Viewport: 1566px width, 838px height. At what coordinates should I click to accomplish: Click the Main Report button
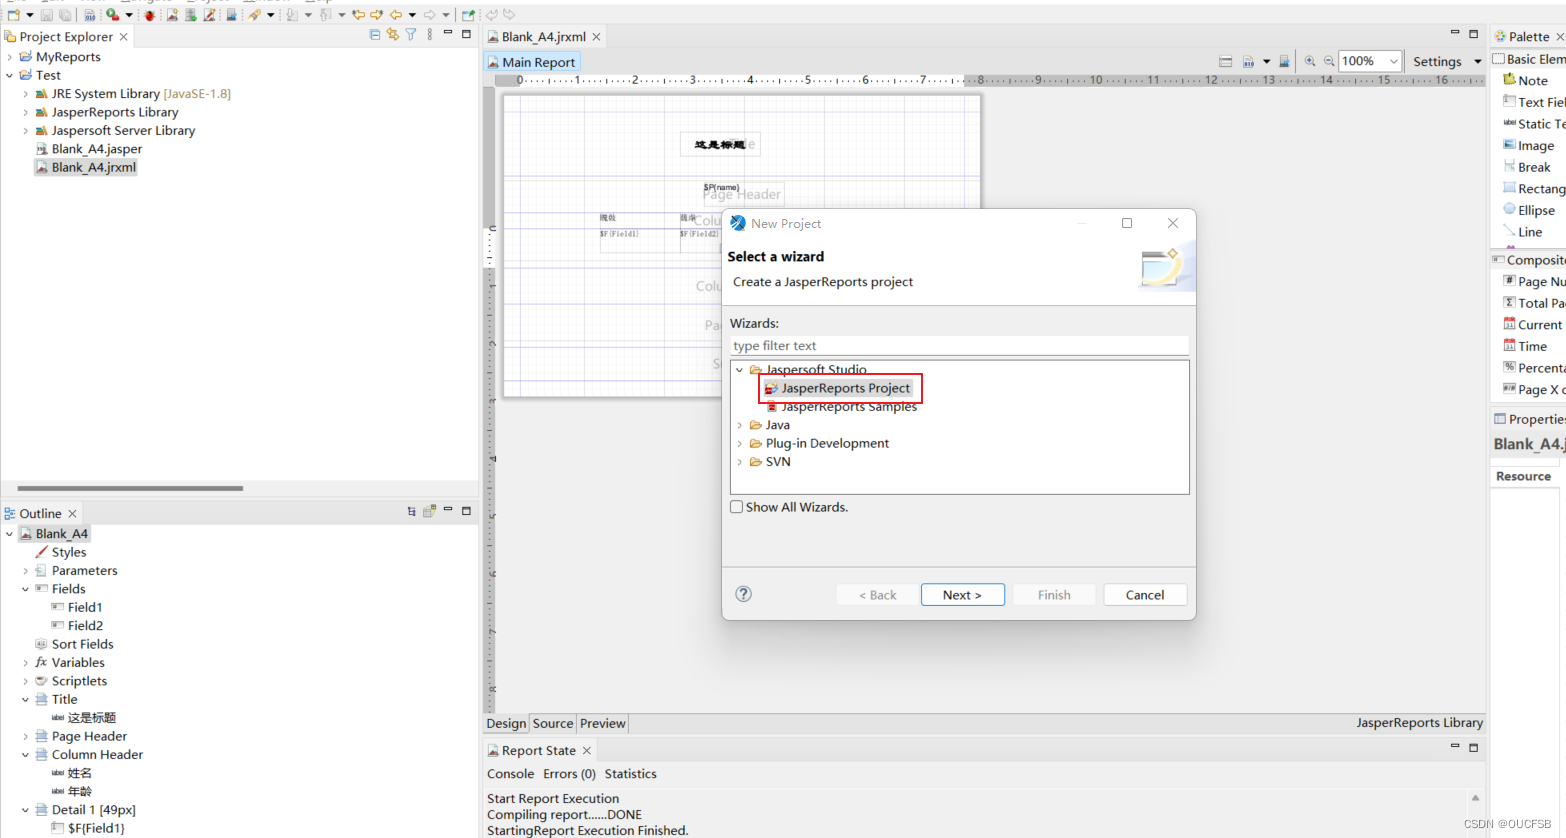pyautogui.click(x=533, y=62)
